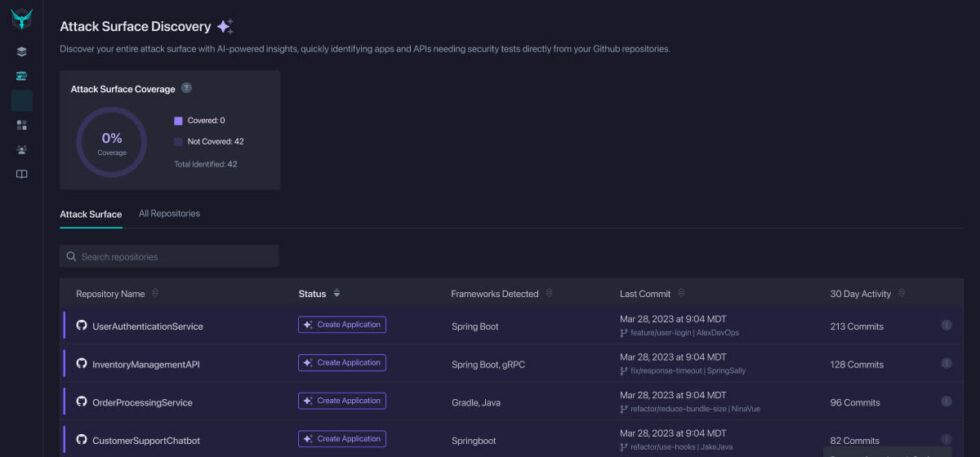Create Application for InventoryManagementAPI
Screen dimensions: 980x457
342,363
